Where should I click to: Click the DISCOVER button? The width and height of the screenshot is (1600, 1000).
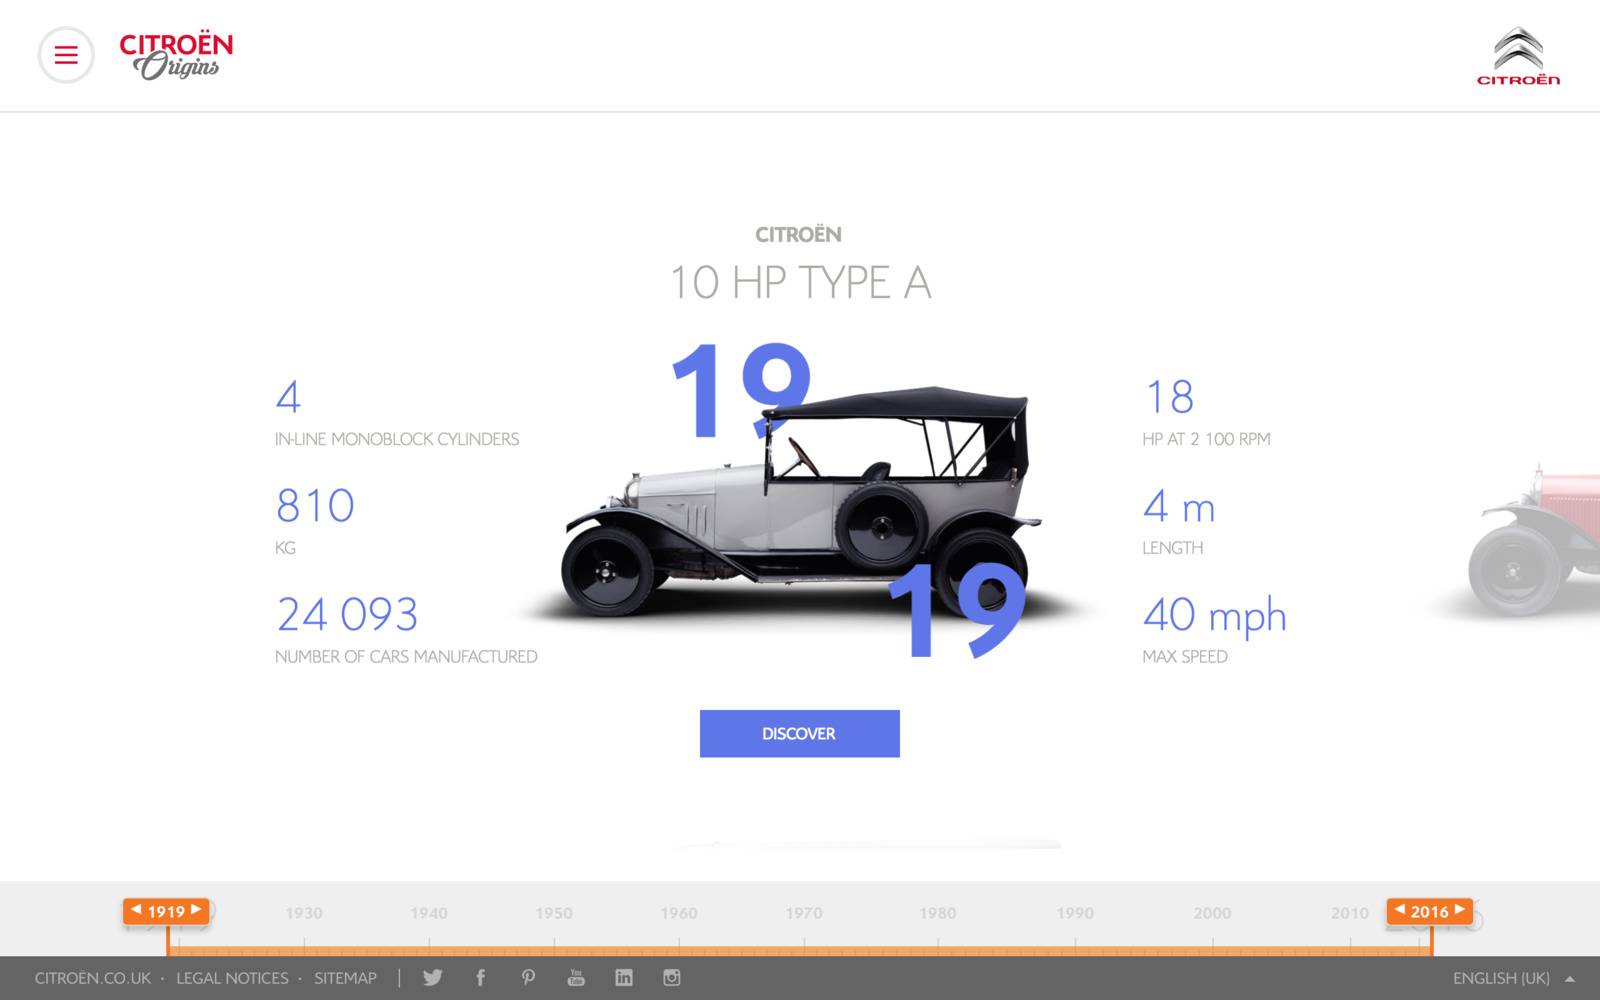[799, 733]
